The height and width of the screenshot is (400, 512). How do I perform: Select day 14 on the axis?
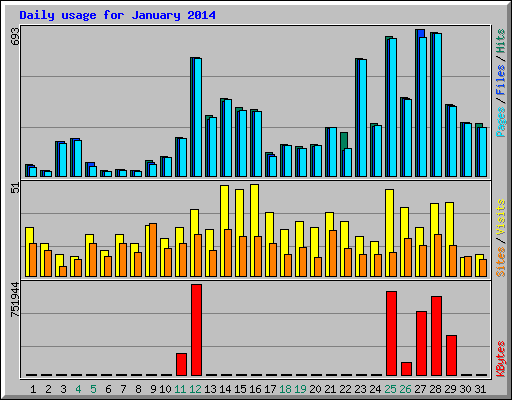[225, 389]
